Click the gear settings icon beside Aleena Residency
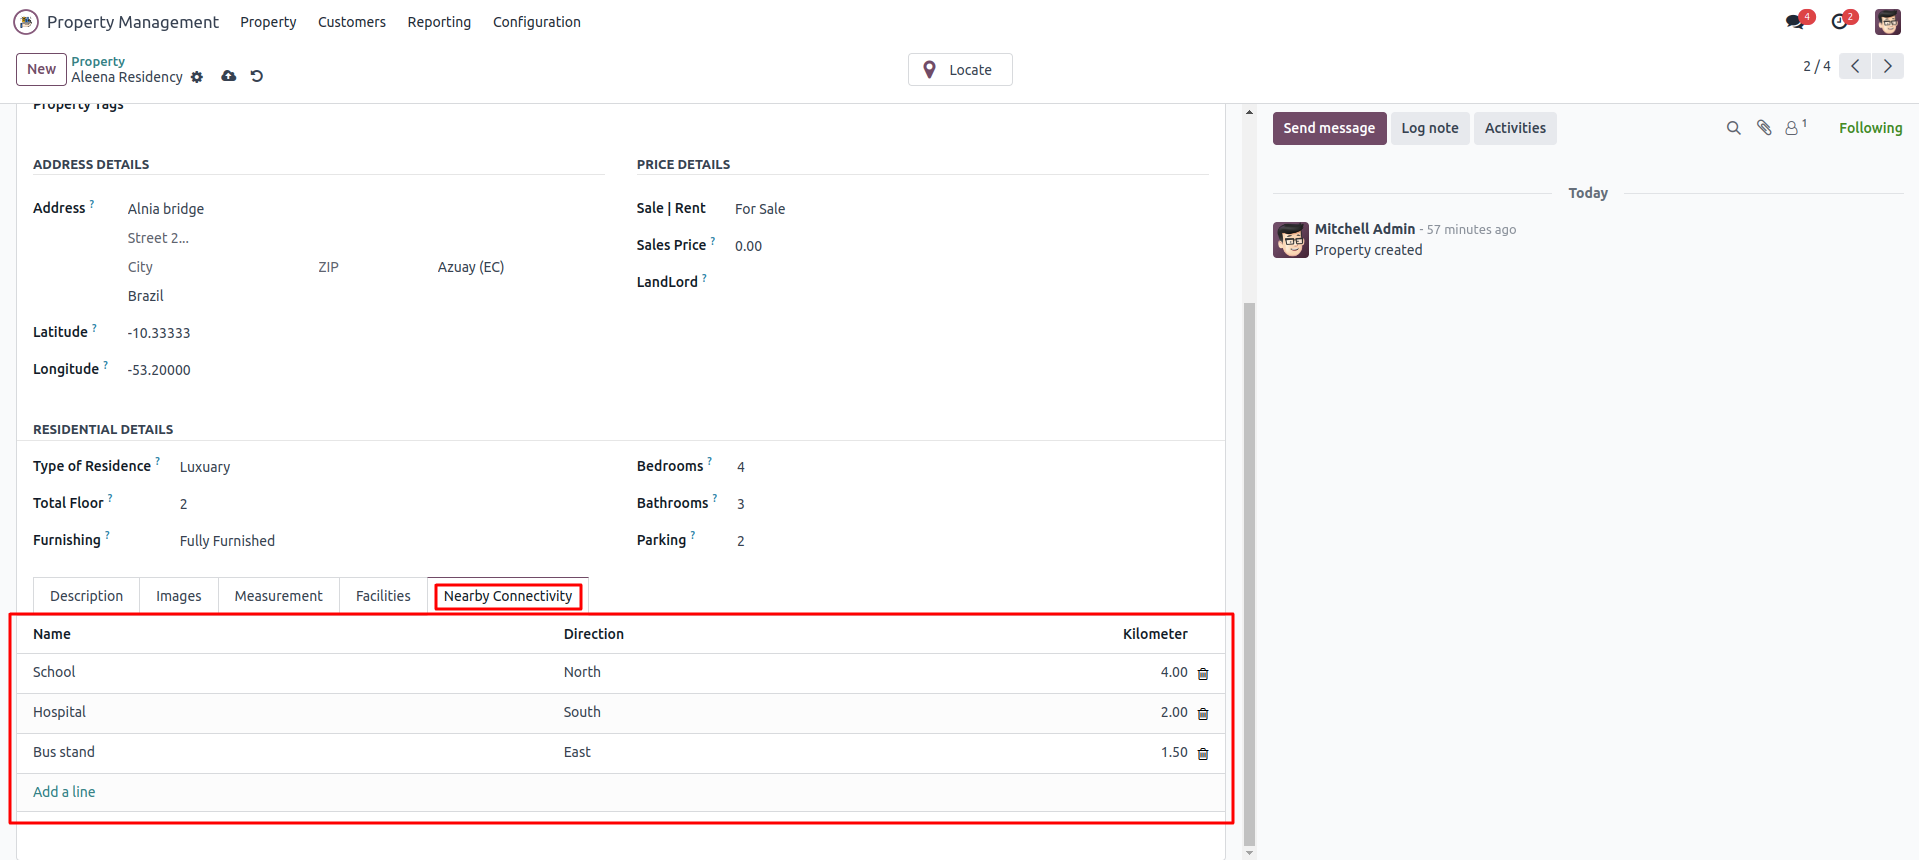The height and width of the screenshot is (860, 1919). point(197,77)
